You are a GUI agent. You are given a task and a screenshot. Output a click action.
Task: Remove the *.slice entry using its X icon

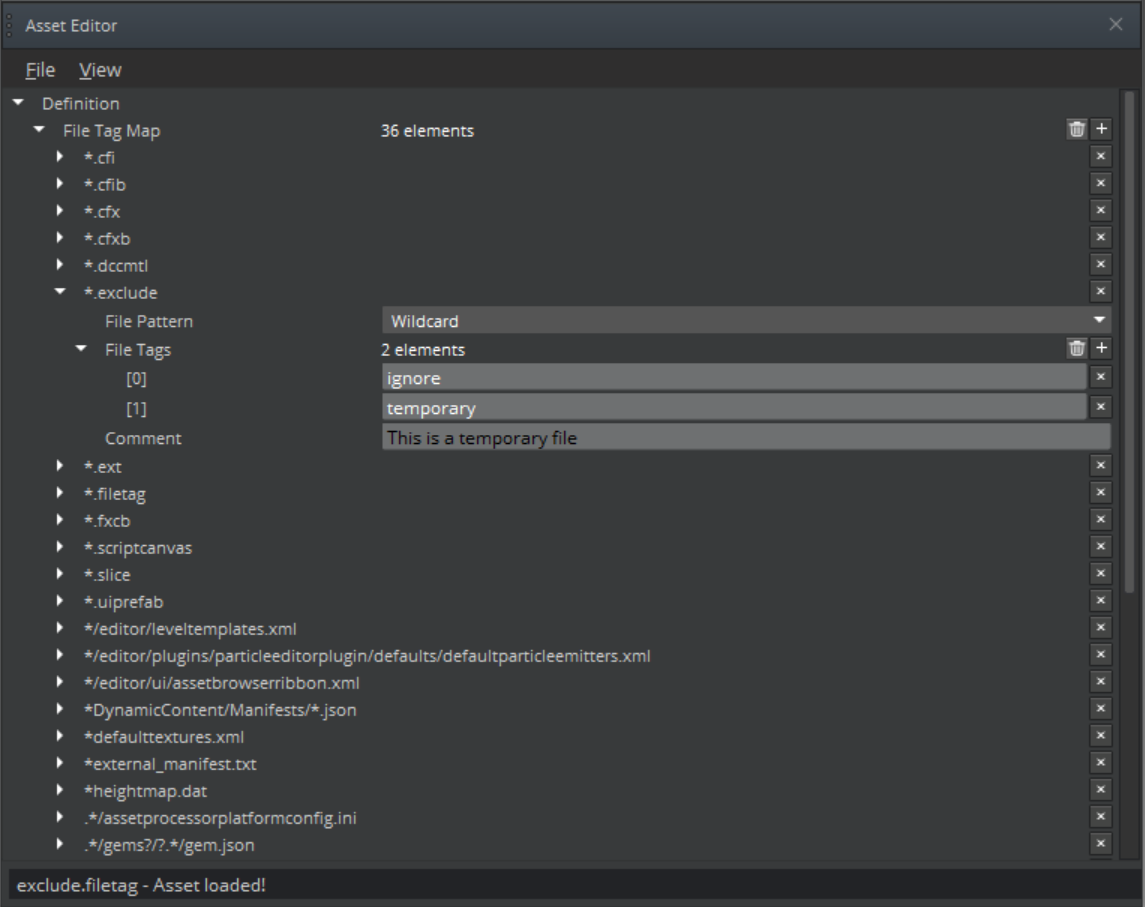coord(1100,575)
